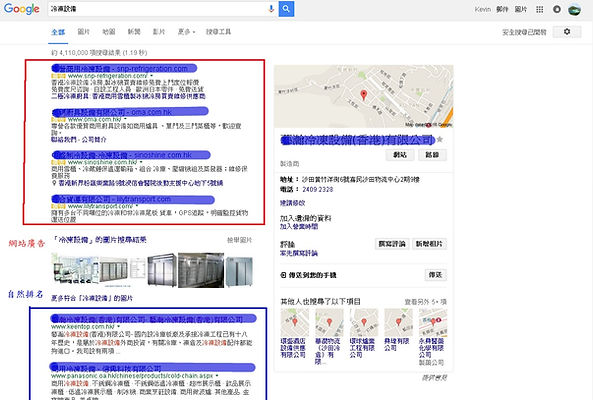This screenshot has height=400, width=593.
Task: Select the 全部 results tab
Action: tap(58, 32)
